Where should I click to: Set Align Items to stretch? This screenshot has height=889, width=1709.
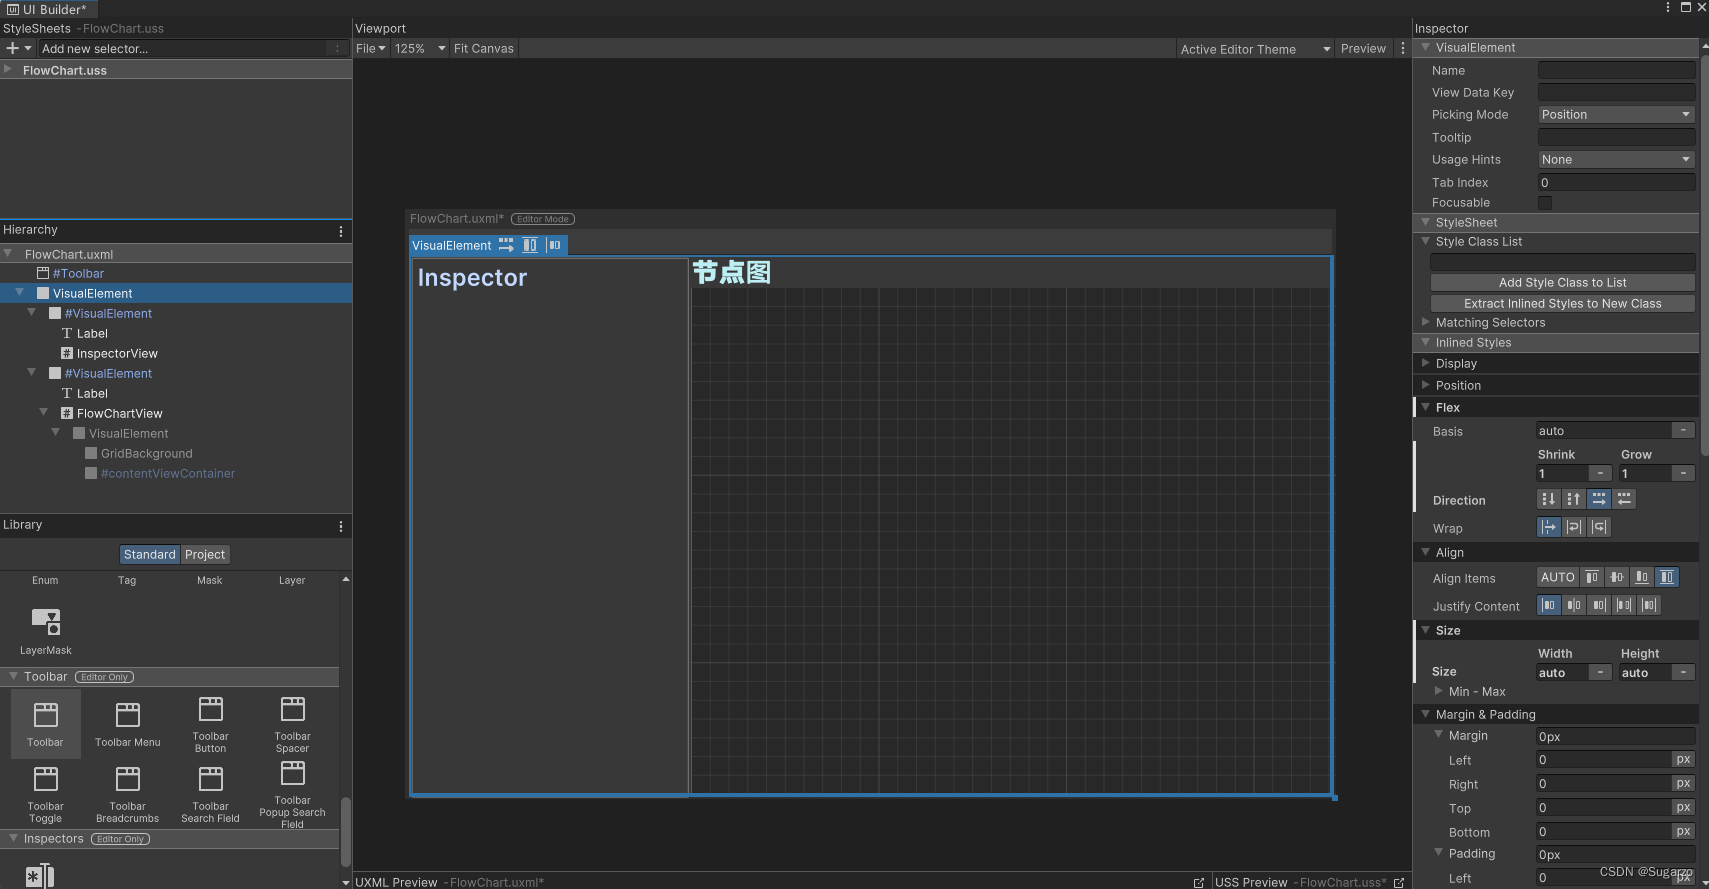tap(1667, 577)
